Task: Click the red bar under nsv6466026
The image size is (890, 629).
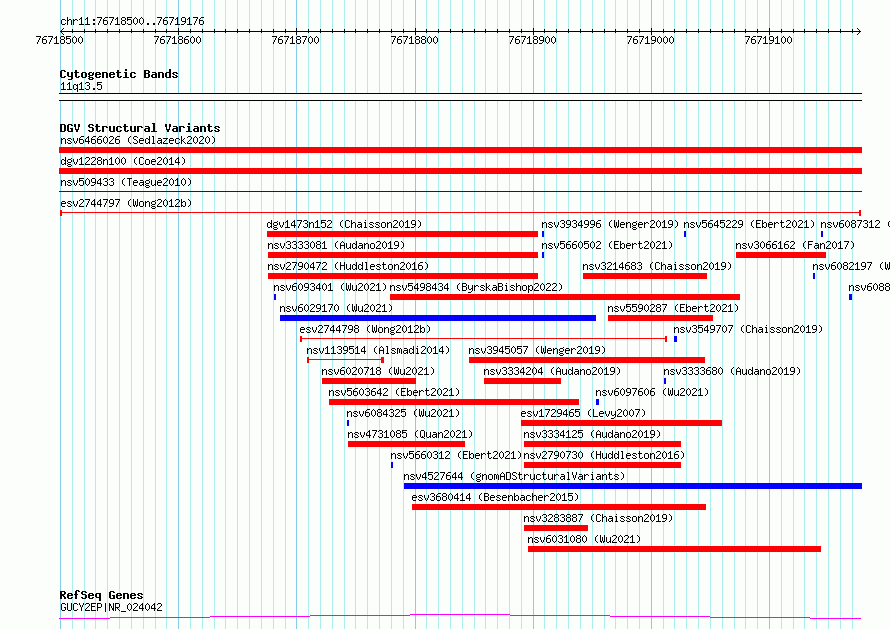Action: pos(460,150)
